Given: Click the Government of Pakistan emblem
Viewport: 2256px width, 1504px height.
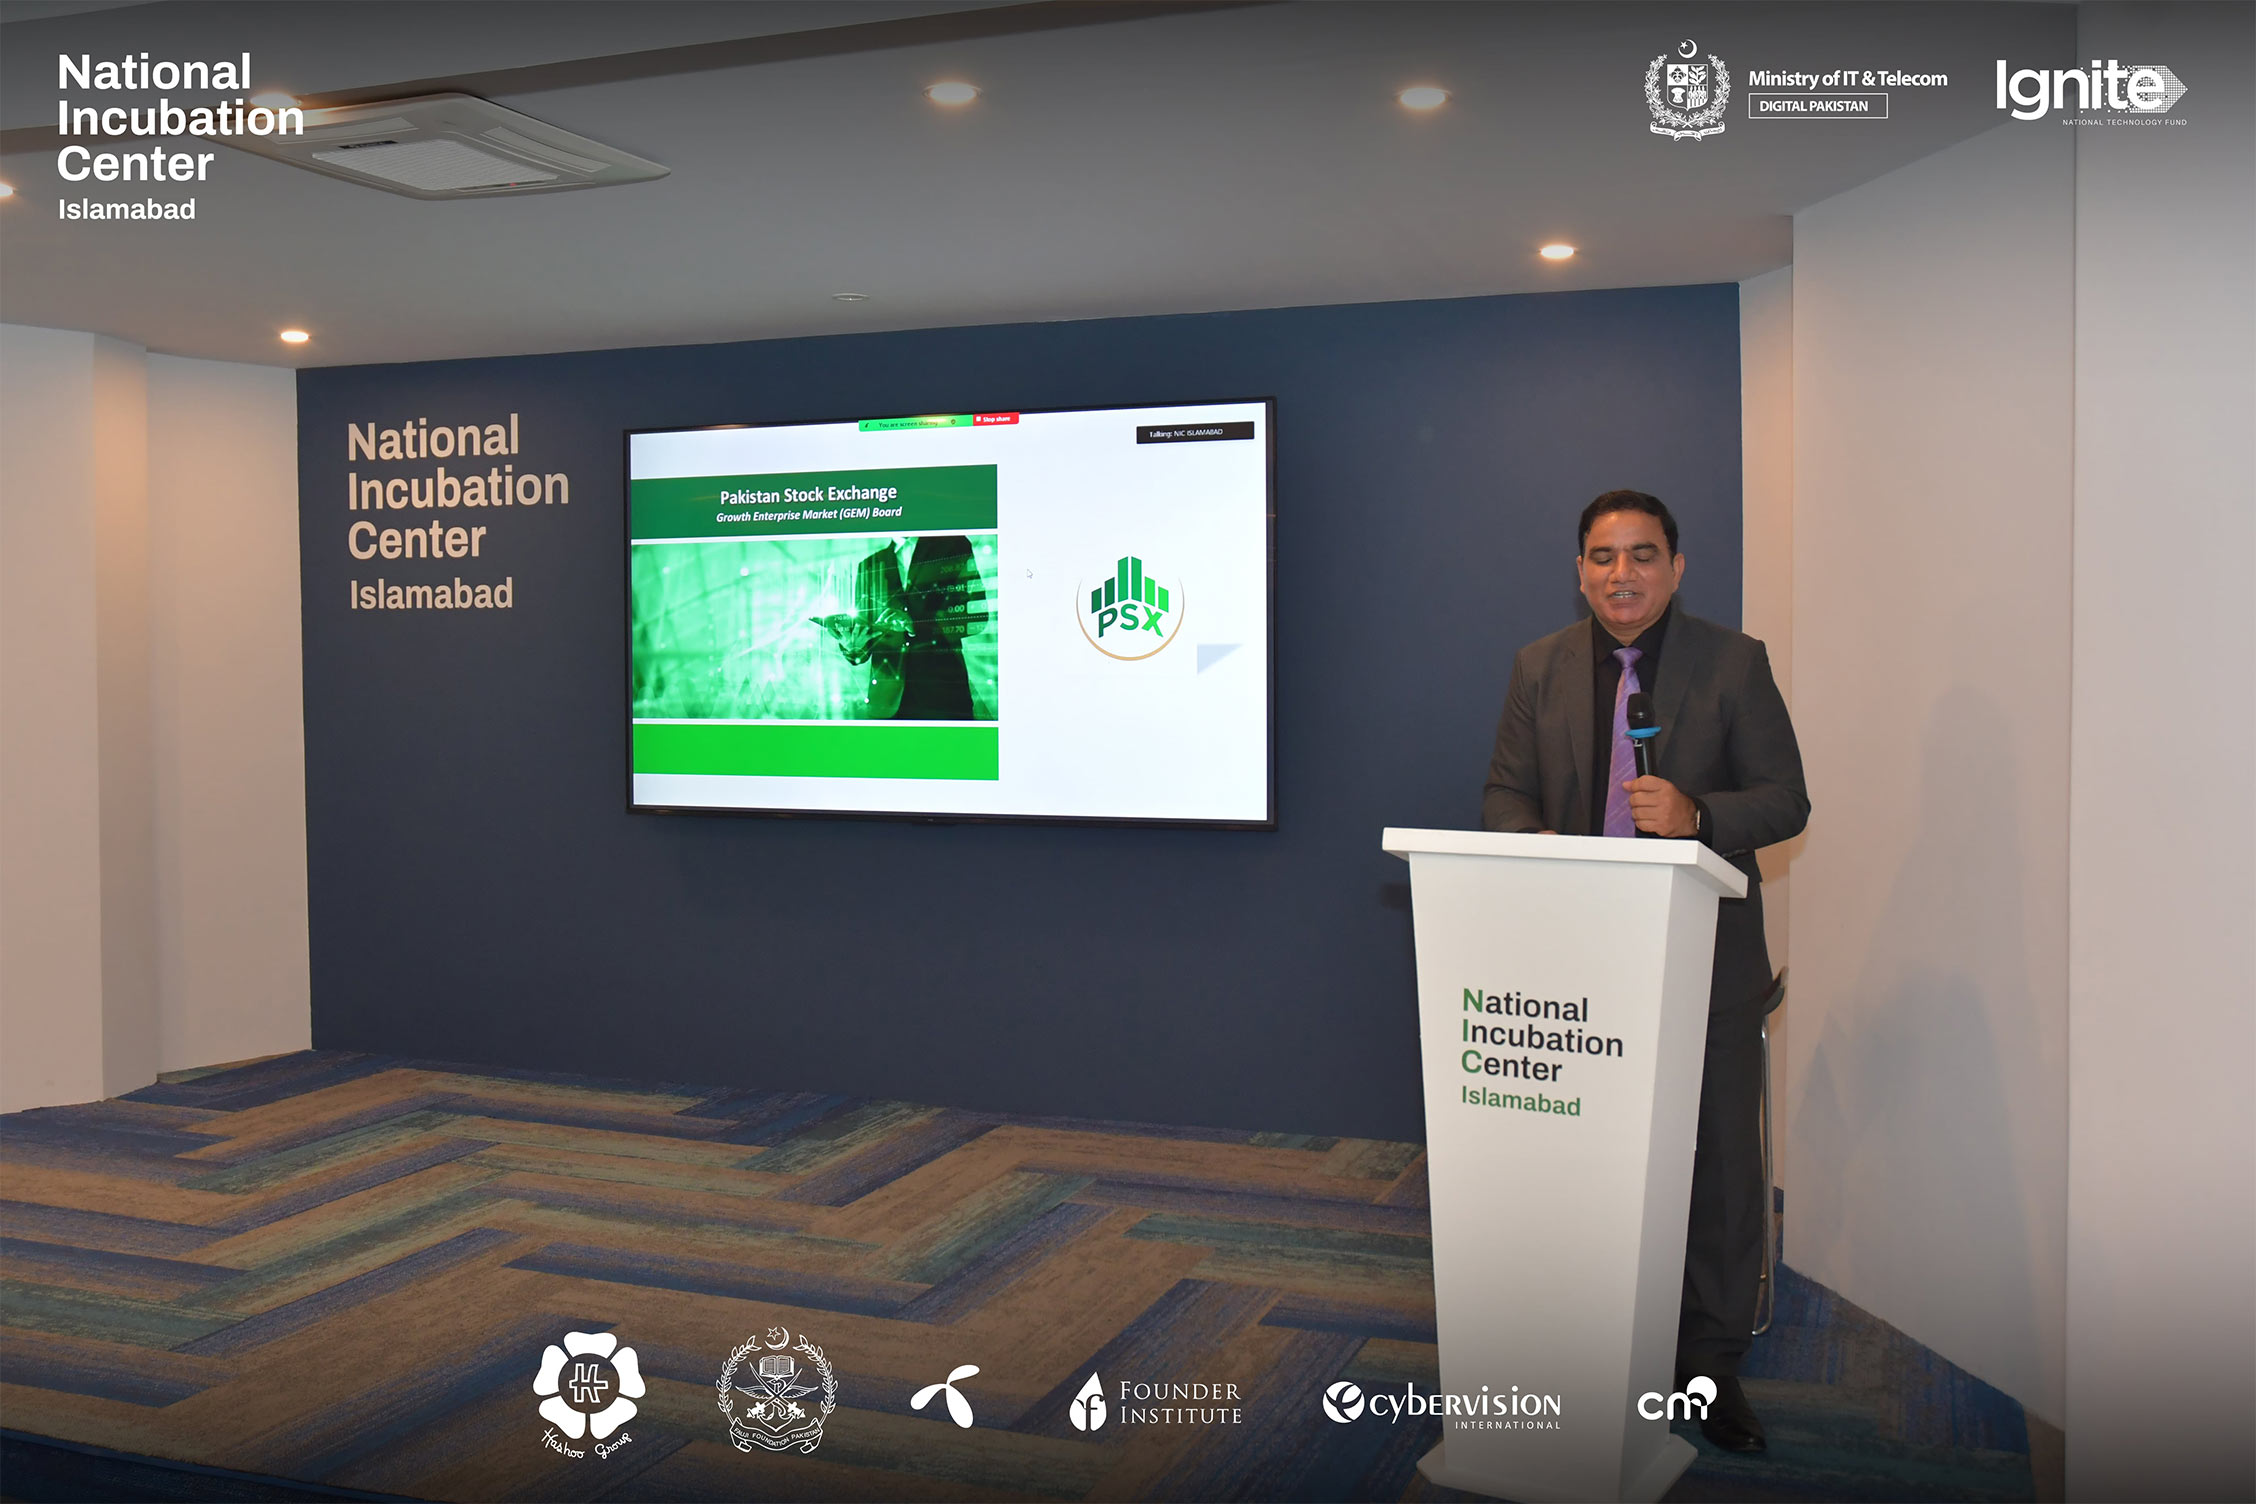Looking at the screenshot, I should point(1687,90).
